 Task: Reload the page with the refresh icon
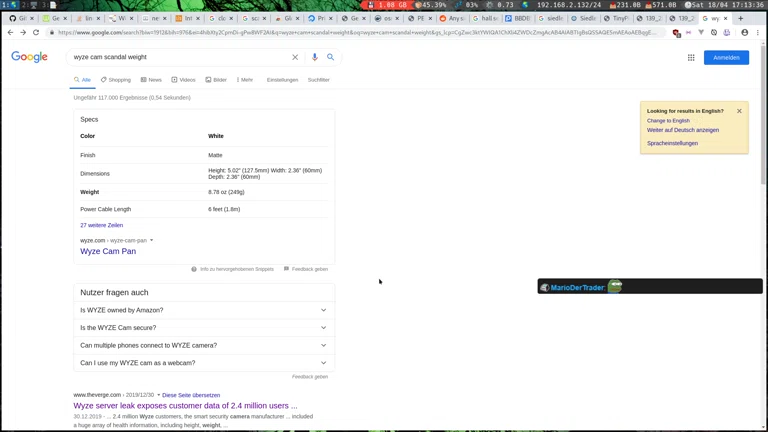pyautogui.click(x=36, y=32)
